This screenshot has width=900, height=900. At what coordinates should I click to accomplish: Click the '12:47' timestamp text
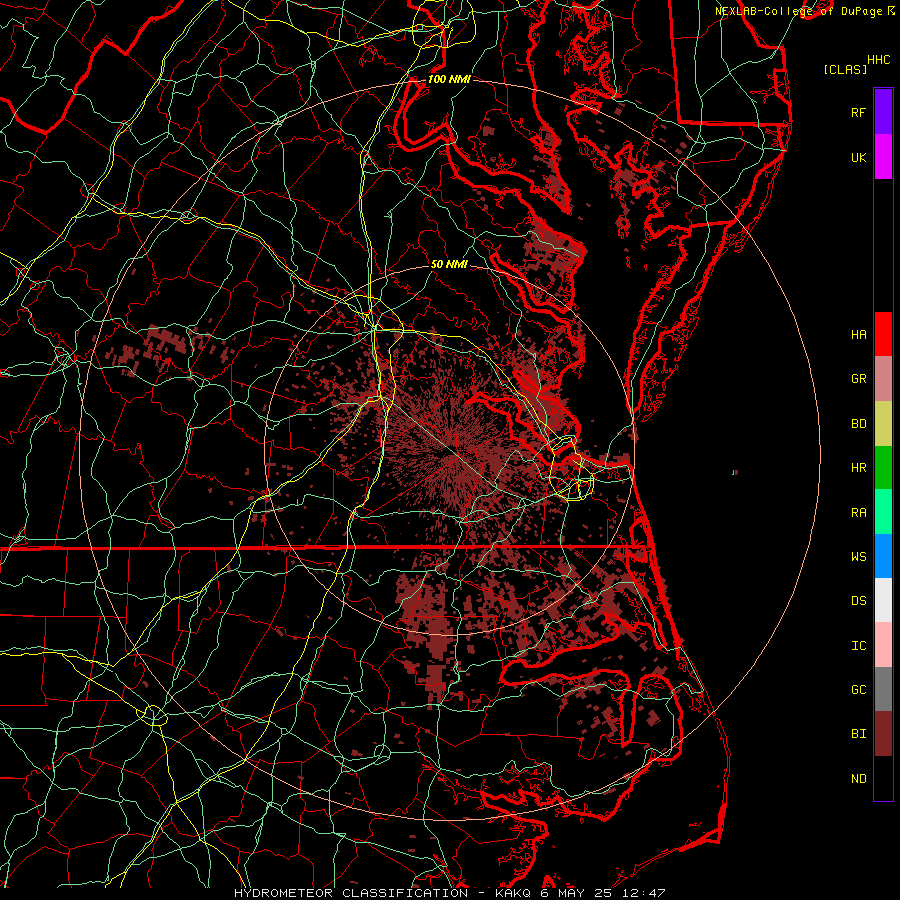click(x=646, y=893)
